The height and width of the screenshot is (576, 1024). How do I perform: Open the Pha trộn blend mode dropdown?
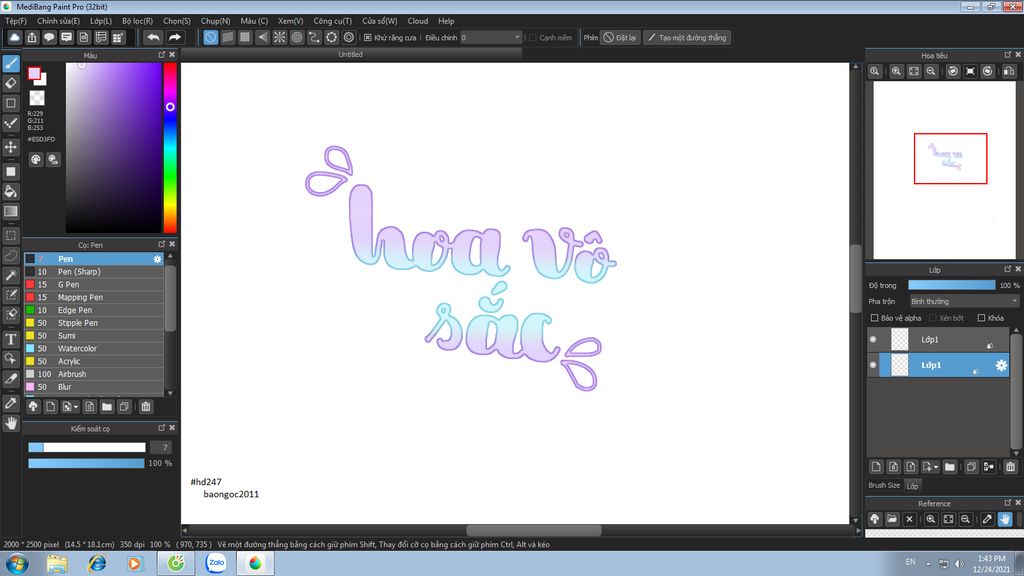click(x=964, y=302)
